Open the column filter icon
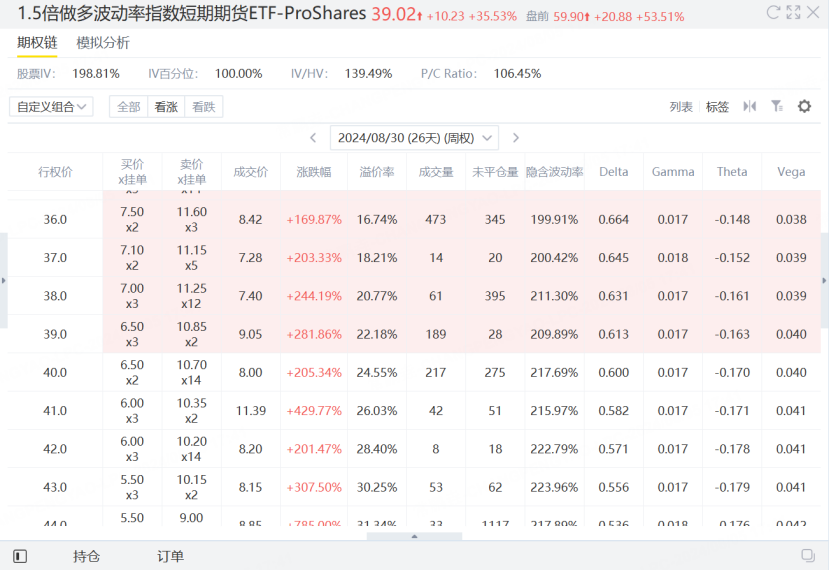This screenshot has height=570, width=830. click(777, 106)
